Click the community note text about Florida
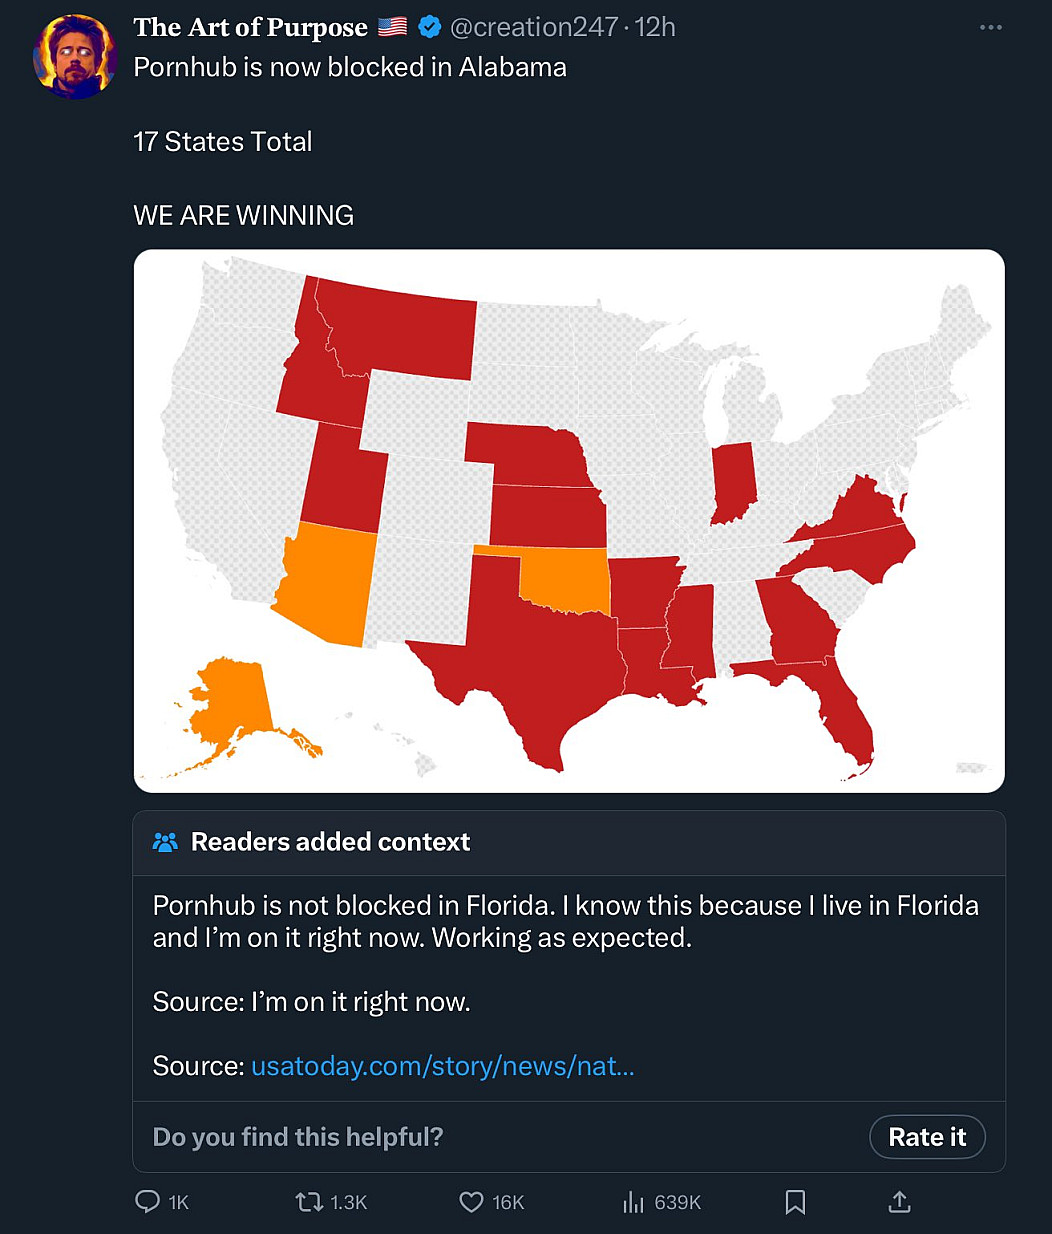1052x1234 pixels. [x=565, y=921]
